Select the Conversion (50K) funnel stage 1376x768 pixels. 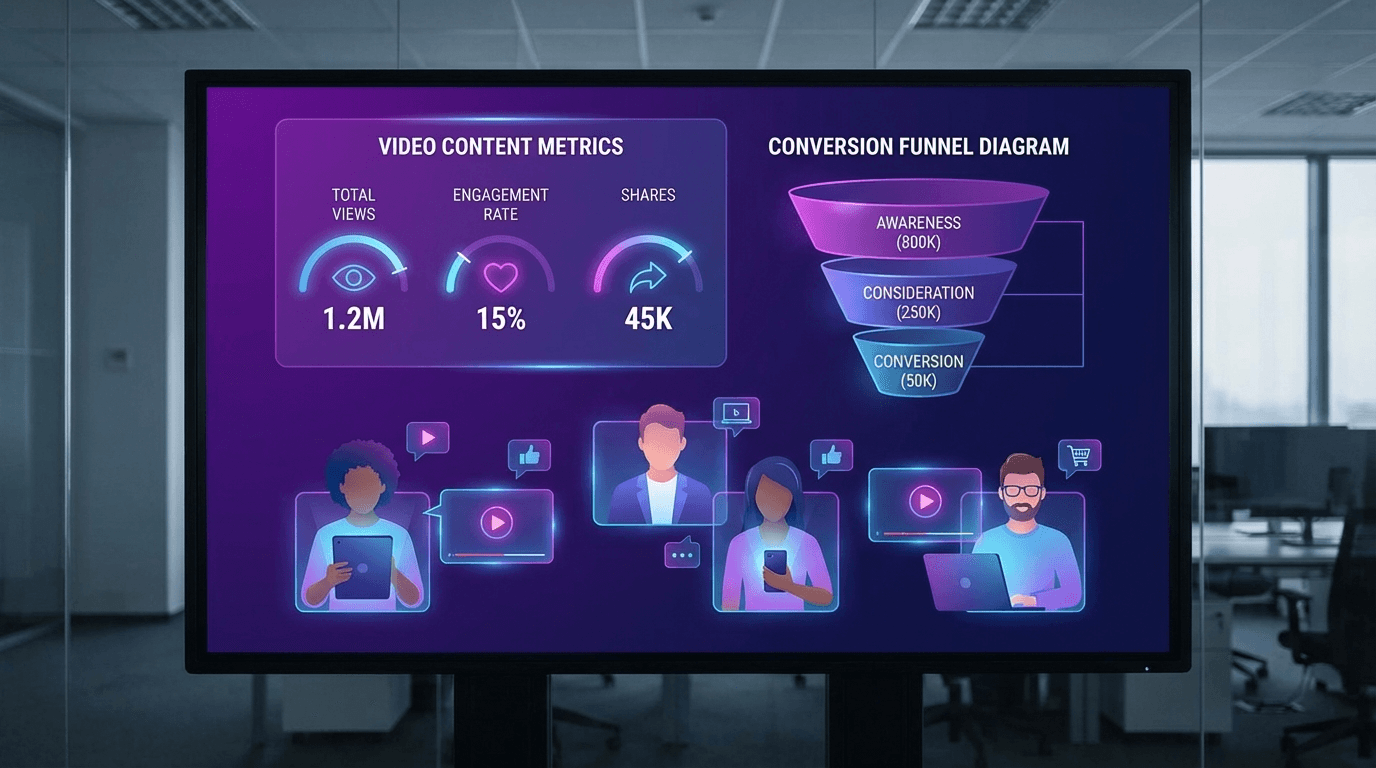pyautogui.click(x=918, y=370)
